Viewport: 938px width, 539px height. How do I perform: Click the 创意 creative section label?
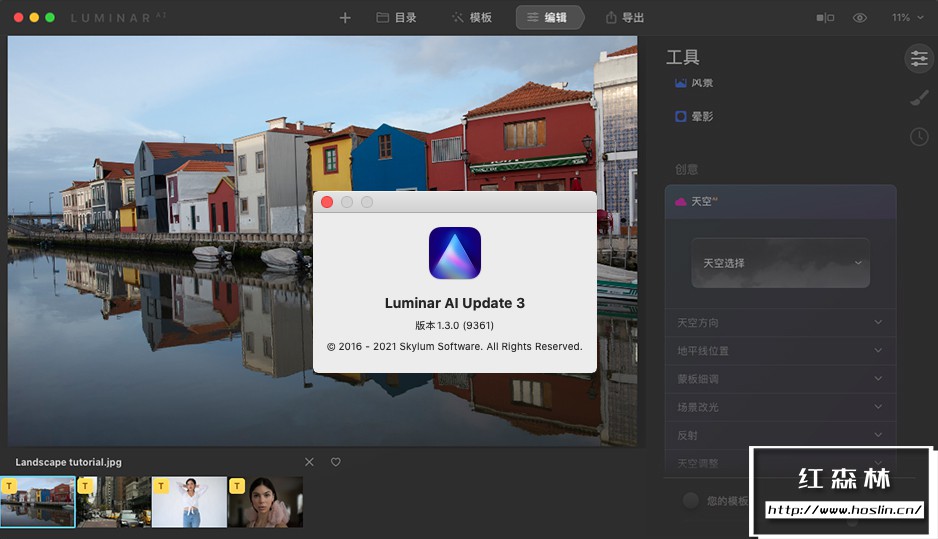click(686, 169)
